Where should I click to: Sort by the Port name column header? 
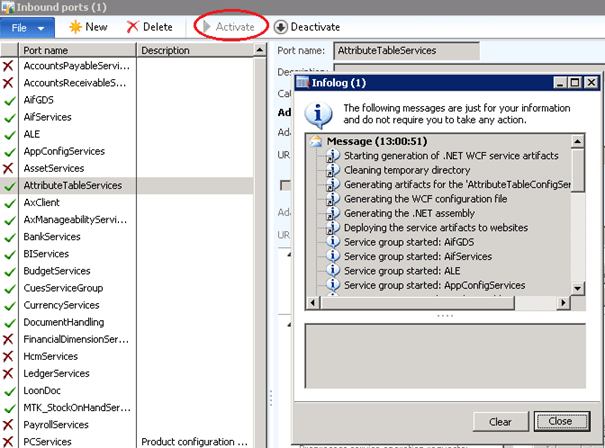[x=77, y=50]
